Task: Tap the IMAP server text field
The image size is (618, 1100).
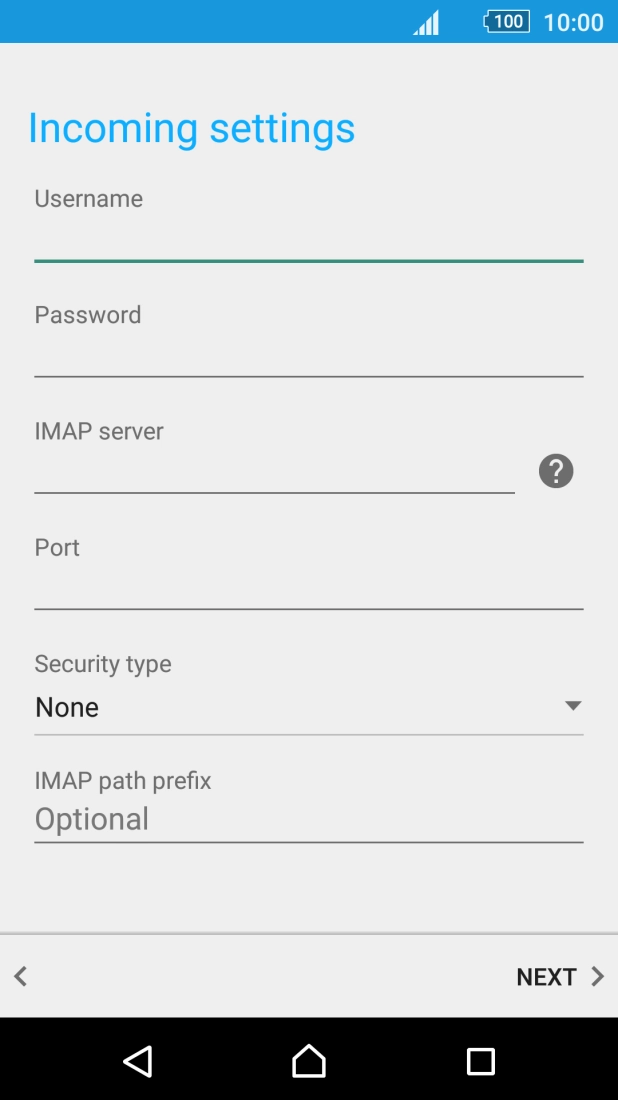Action: coord(274,472)
